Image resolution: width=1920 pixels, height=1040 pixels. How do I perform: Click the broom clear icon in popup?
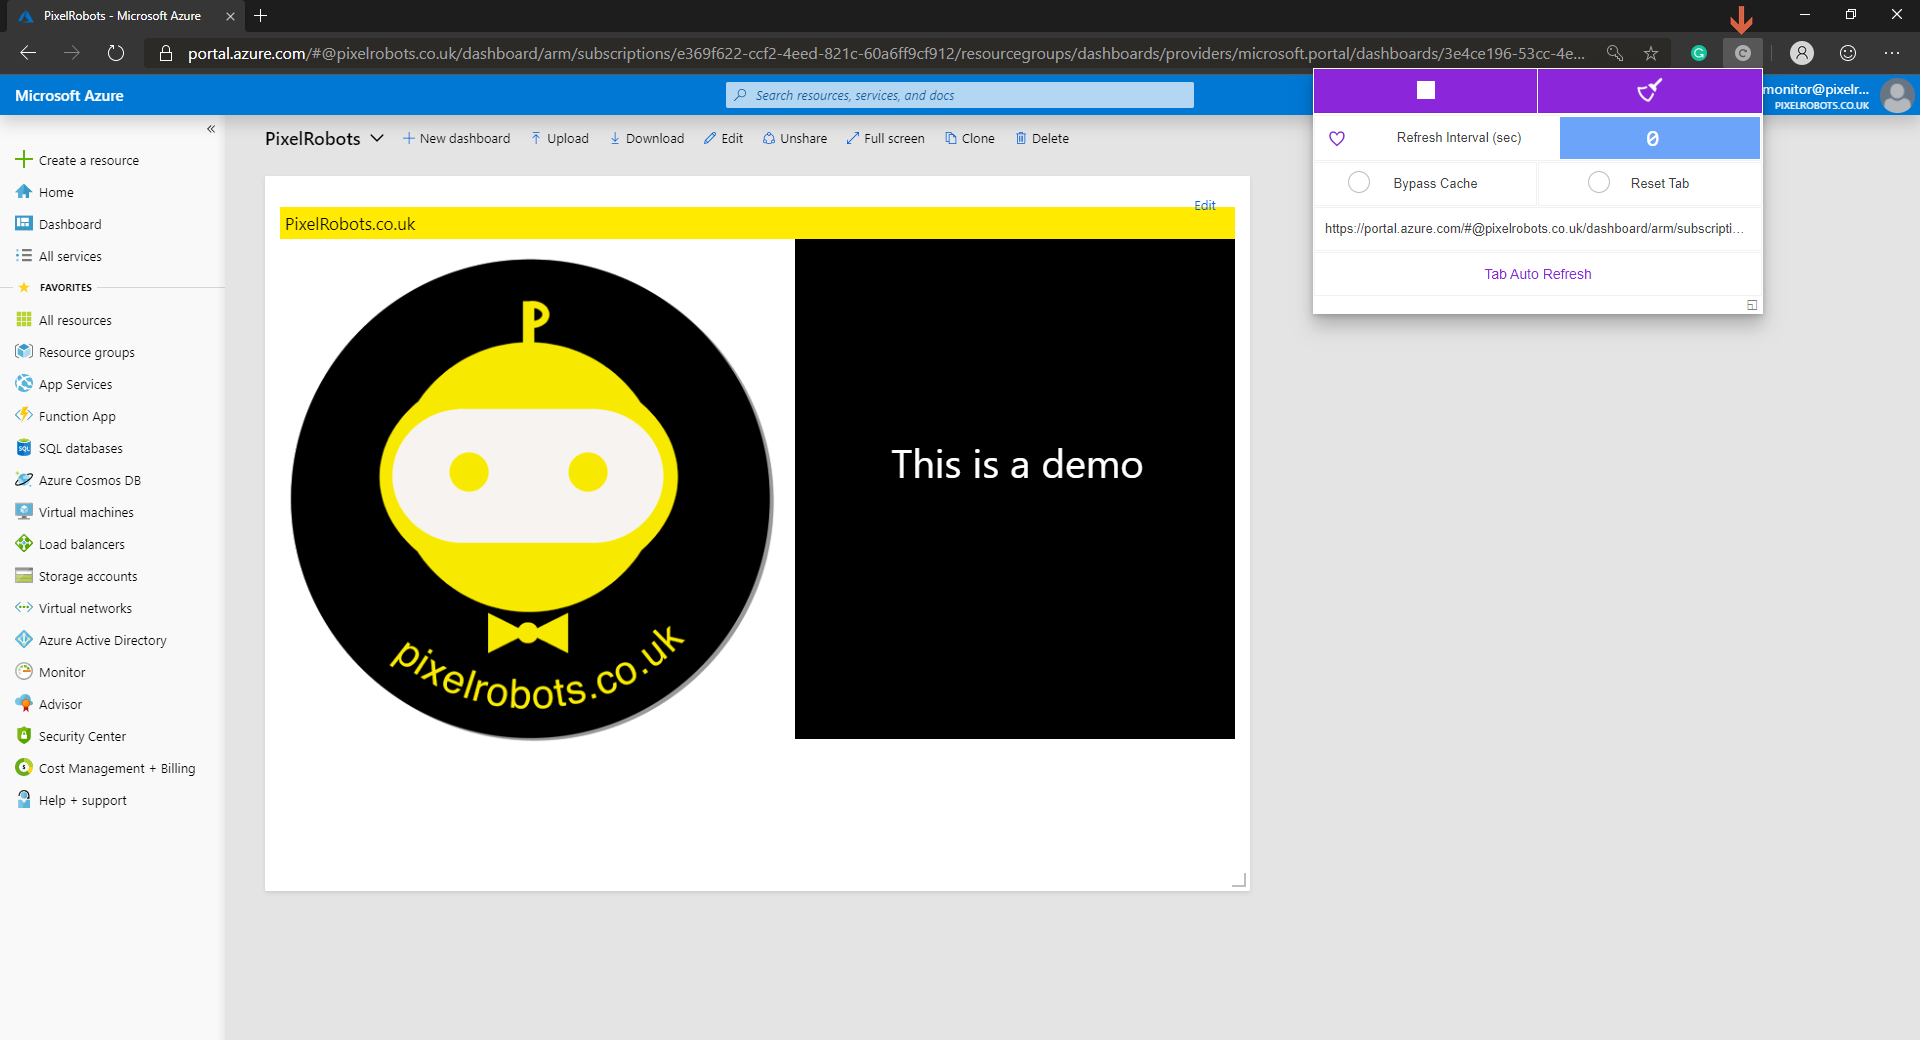[1649, 91]
